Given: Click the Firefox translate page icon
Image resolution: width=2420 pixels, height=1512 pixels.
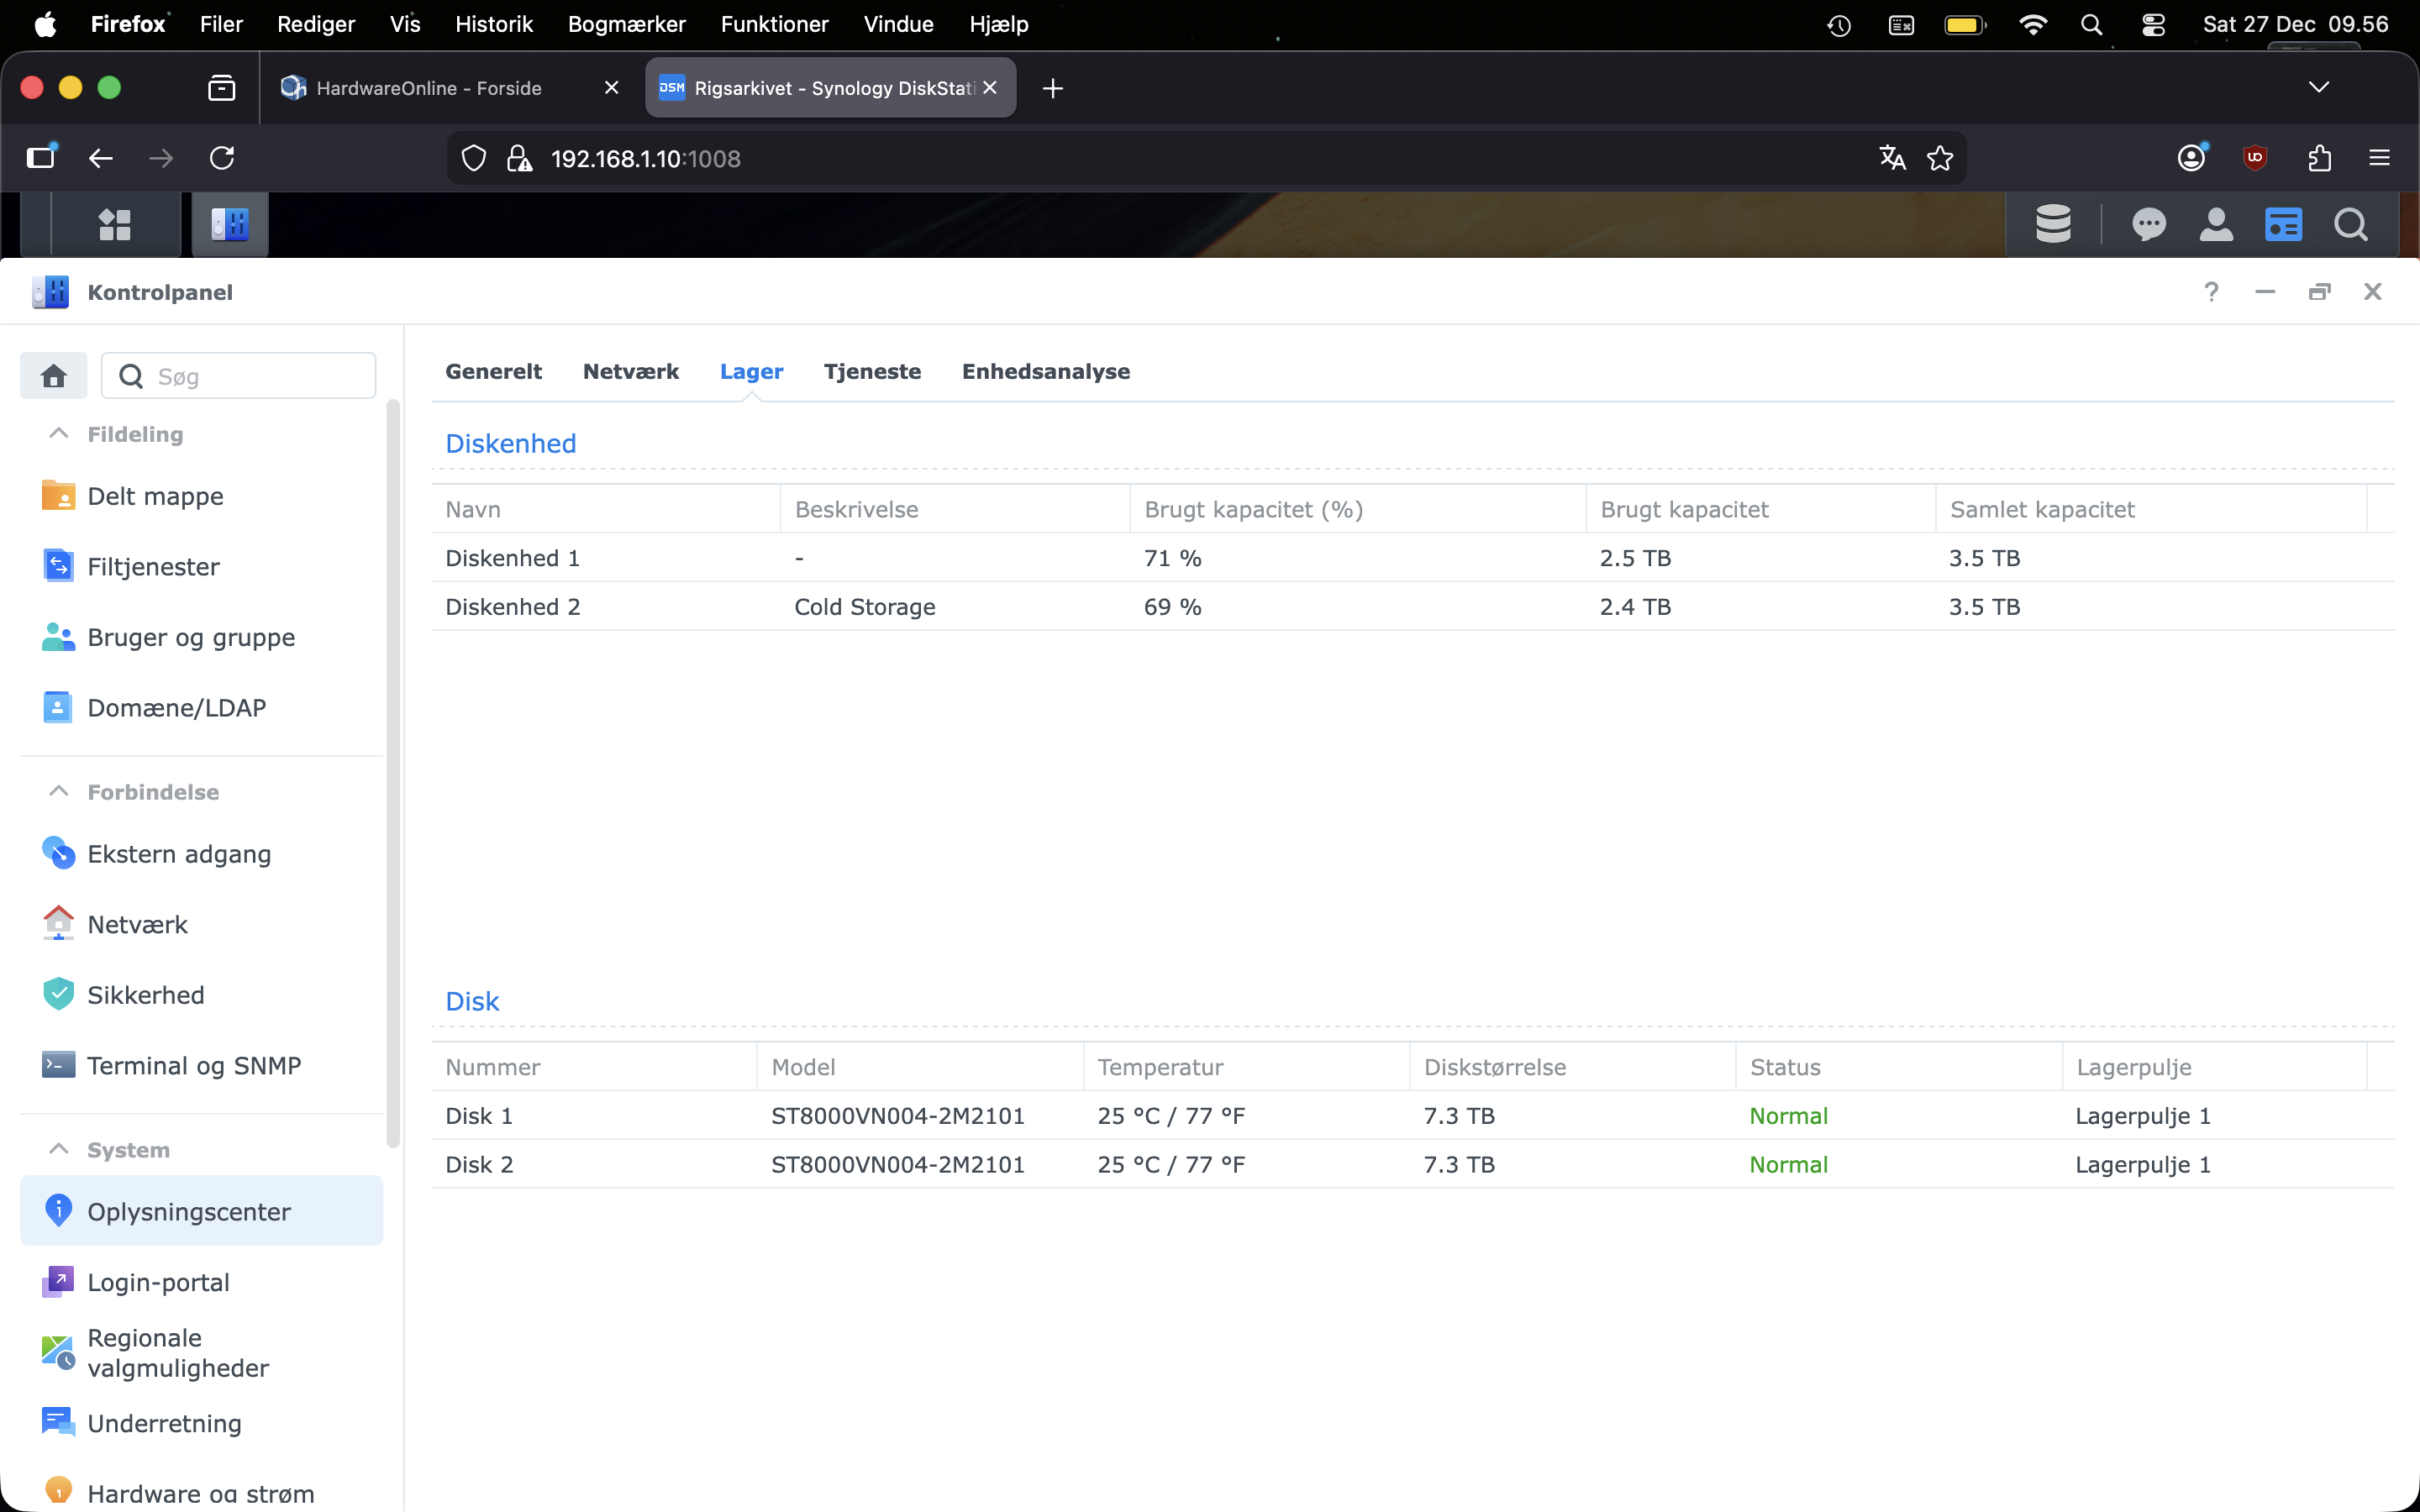Looking at the screenshot, I should 1892,158.
